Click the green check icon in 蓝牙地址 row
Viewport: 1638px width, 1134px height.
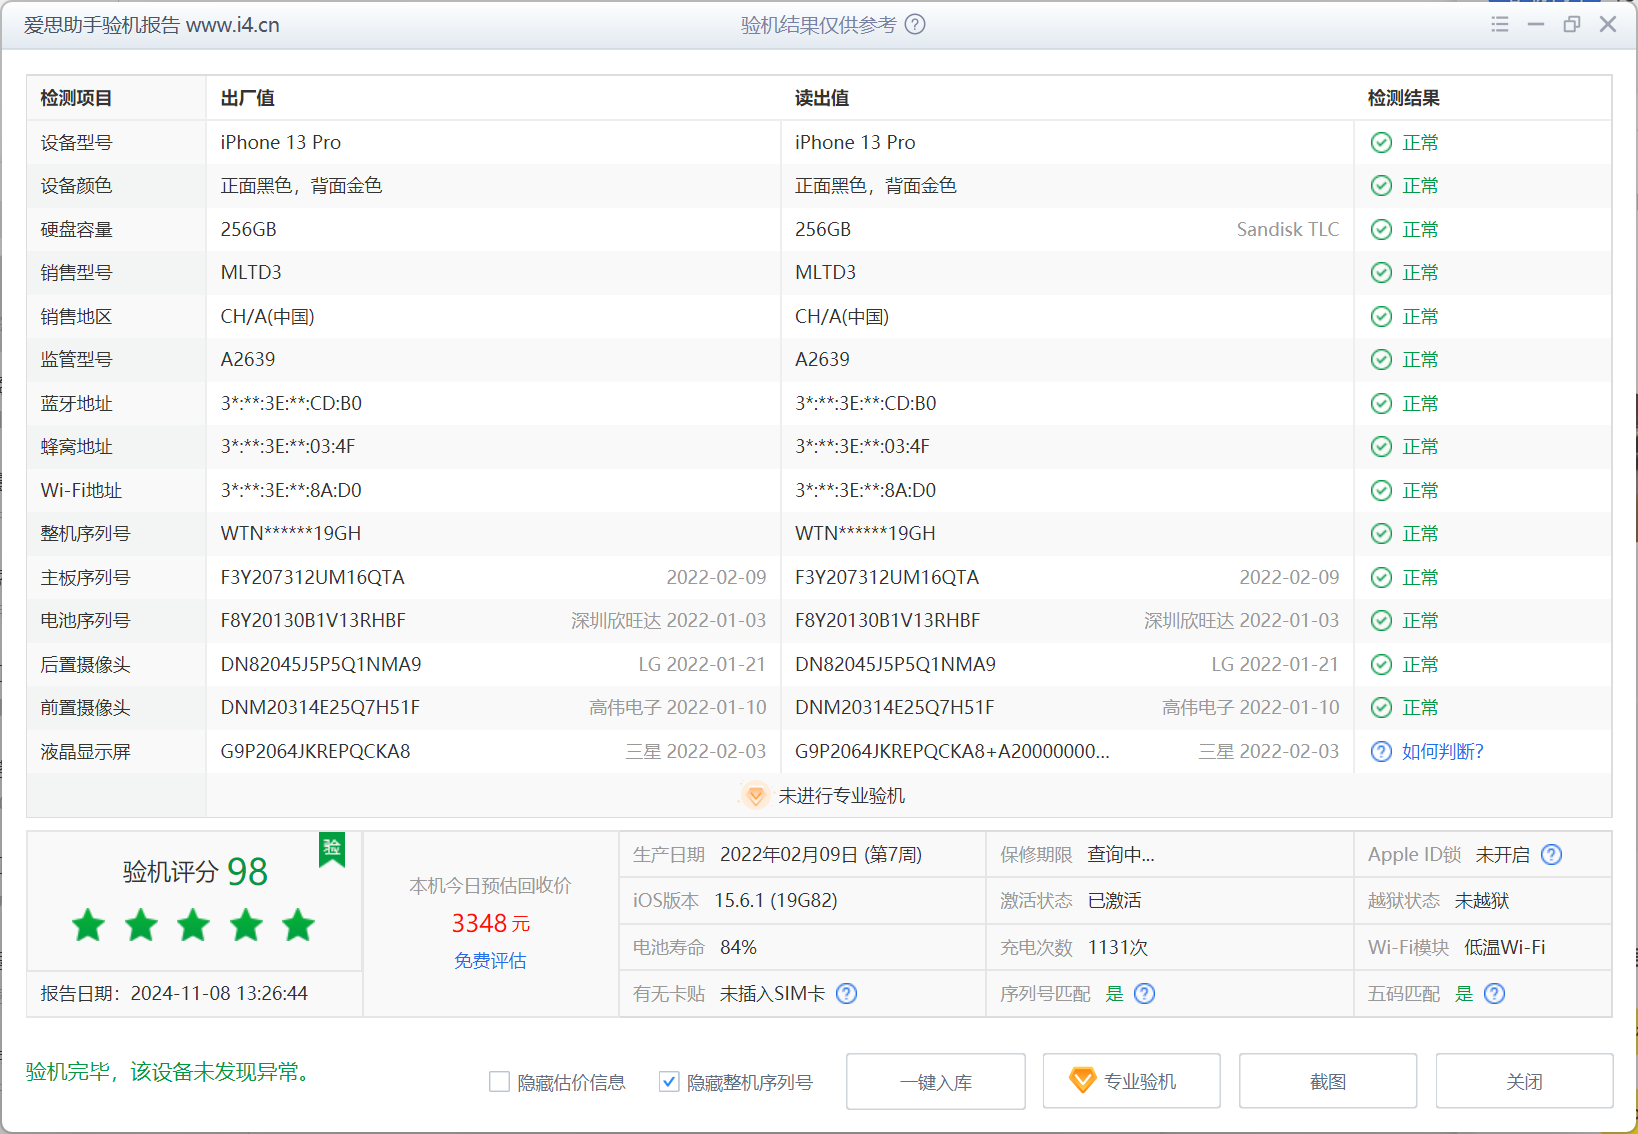click(1381, 404)
